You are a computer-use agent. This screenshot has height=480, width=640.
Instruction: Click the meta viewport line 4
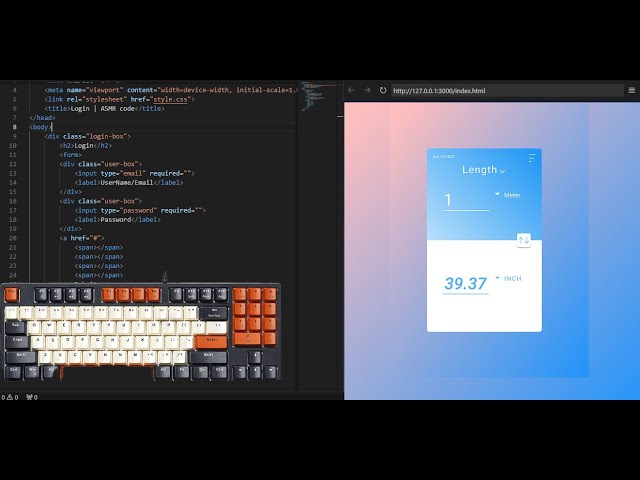[171, 90]
